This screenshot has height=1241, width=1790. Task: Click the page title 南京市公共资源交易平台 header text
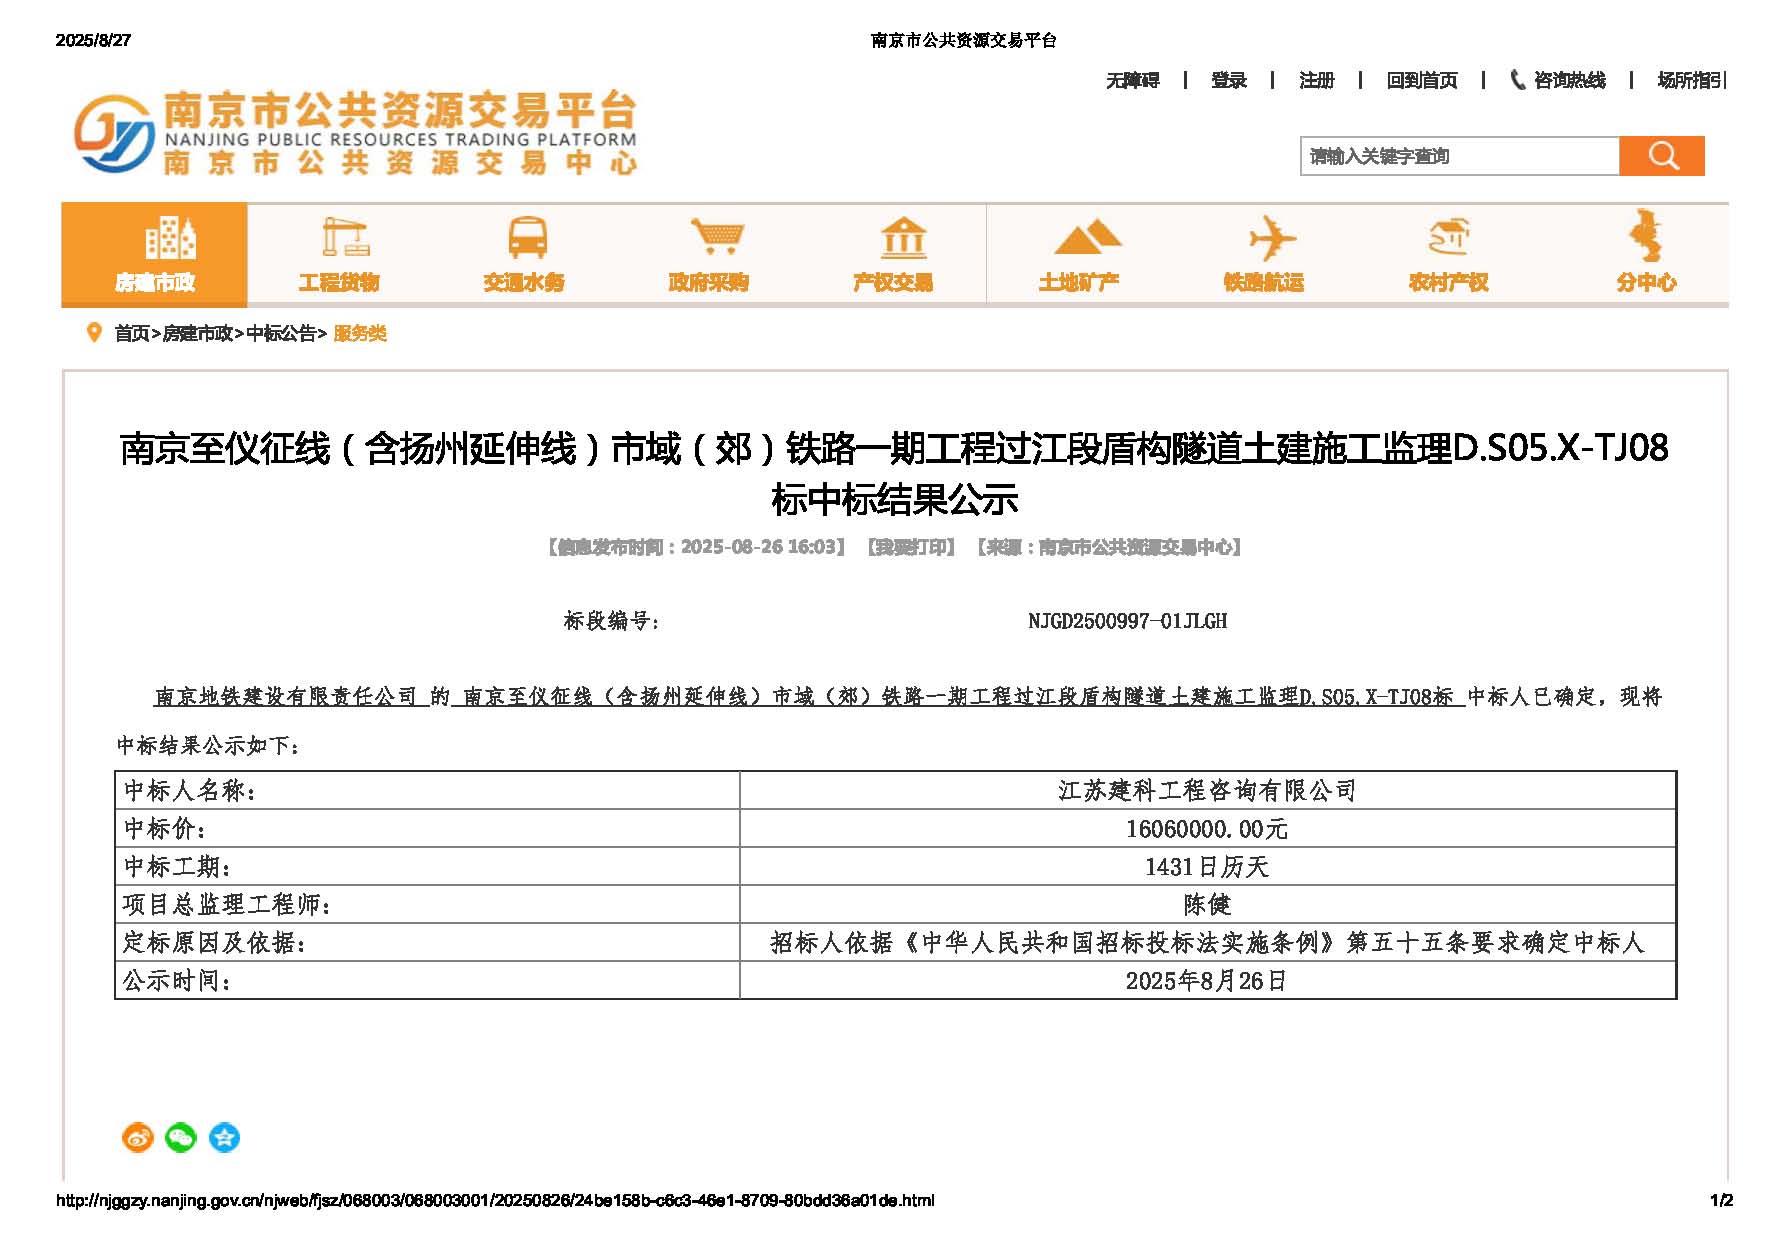964,40
